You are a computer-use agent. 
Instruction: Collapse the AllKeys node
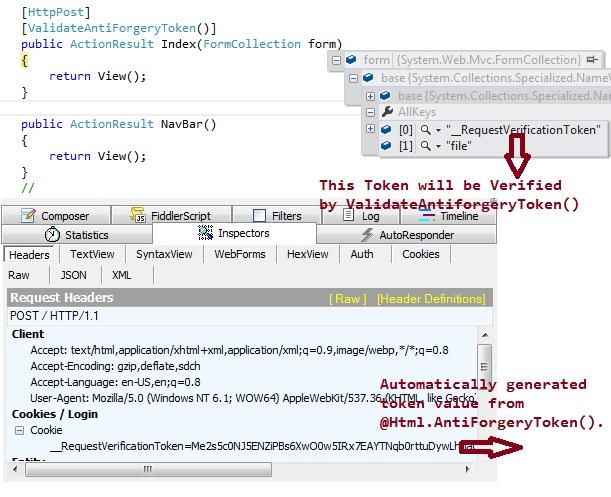[x=370, y=112]
